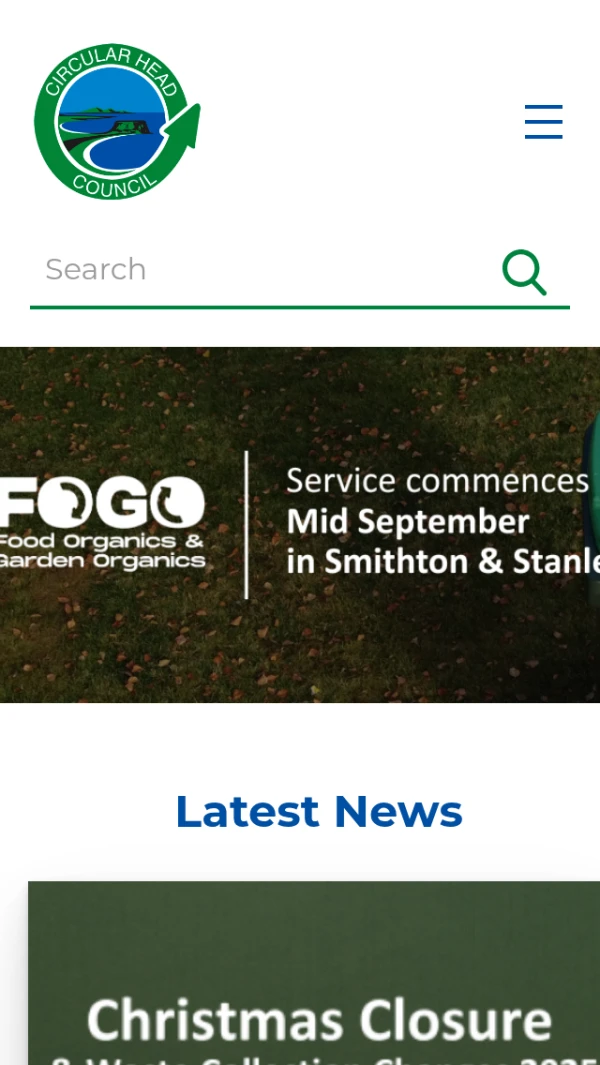Open the hamburger navigation menu
This screenshot has width=600, height=1065.
pos(544,122)
